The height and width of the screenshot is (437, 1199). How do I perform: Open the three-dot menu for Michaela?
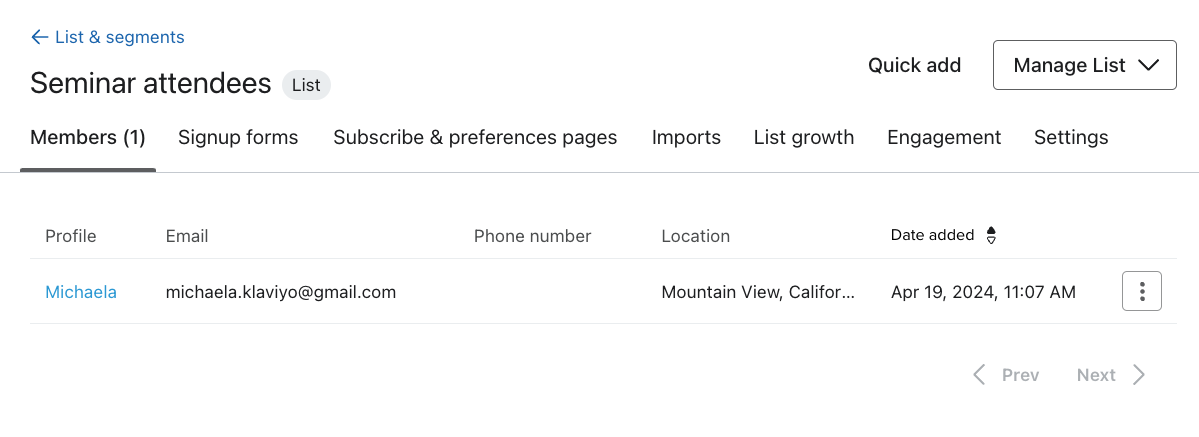click(x=1142, y=291)
